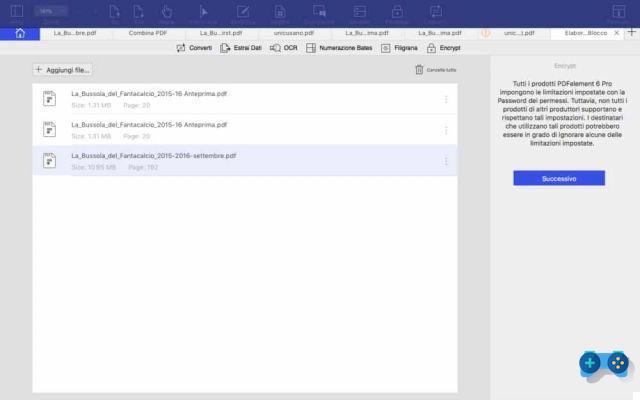Open the Combina PDF tab
The width and height of the screenshot is (640, 400).
click(x=148, y=33)
